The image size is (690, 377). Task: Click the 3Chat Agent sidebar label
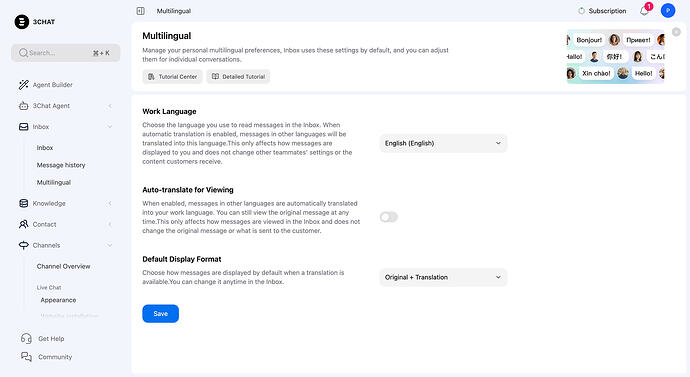tap(51, 106)
